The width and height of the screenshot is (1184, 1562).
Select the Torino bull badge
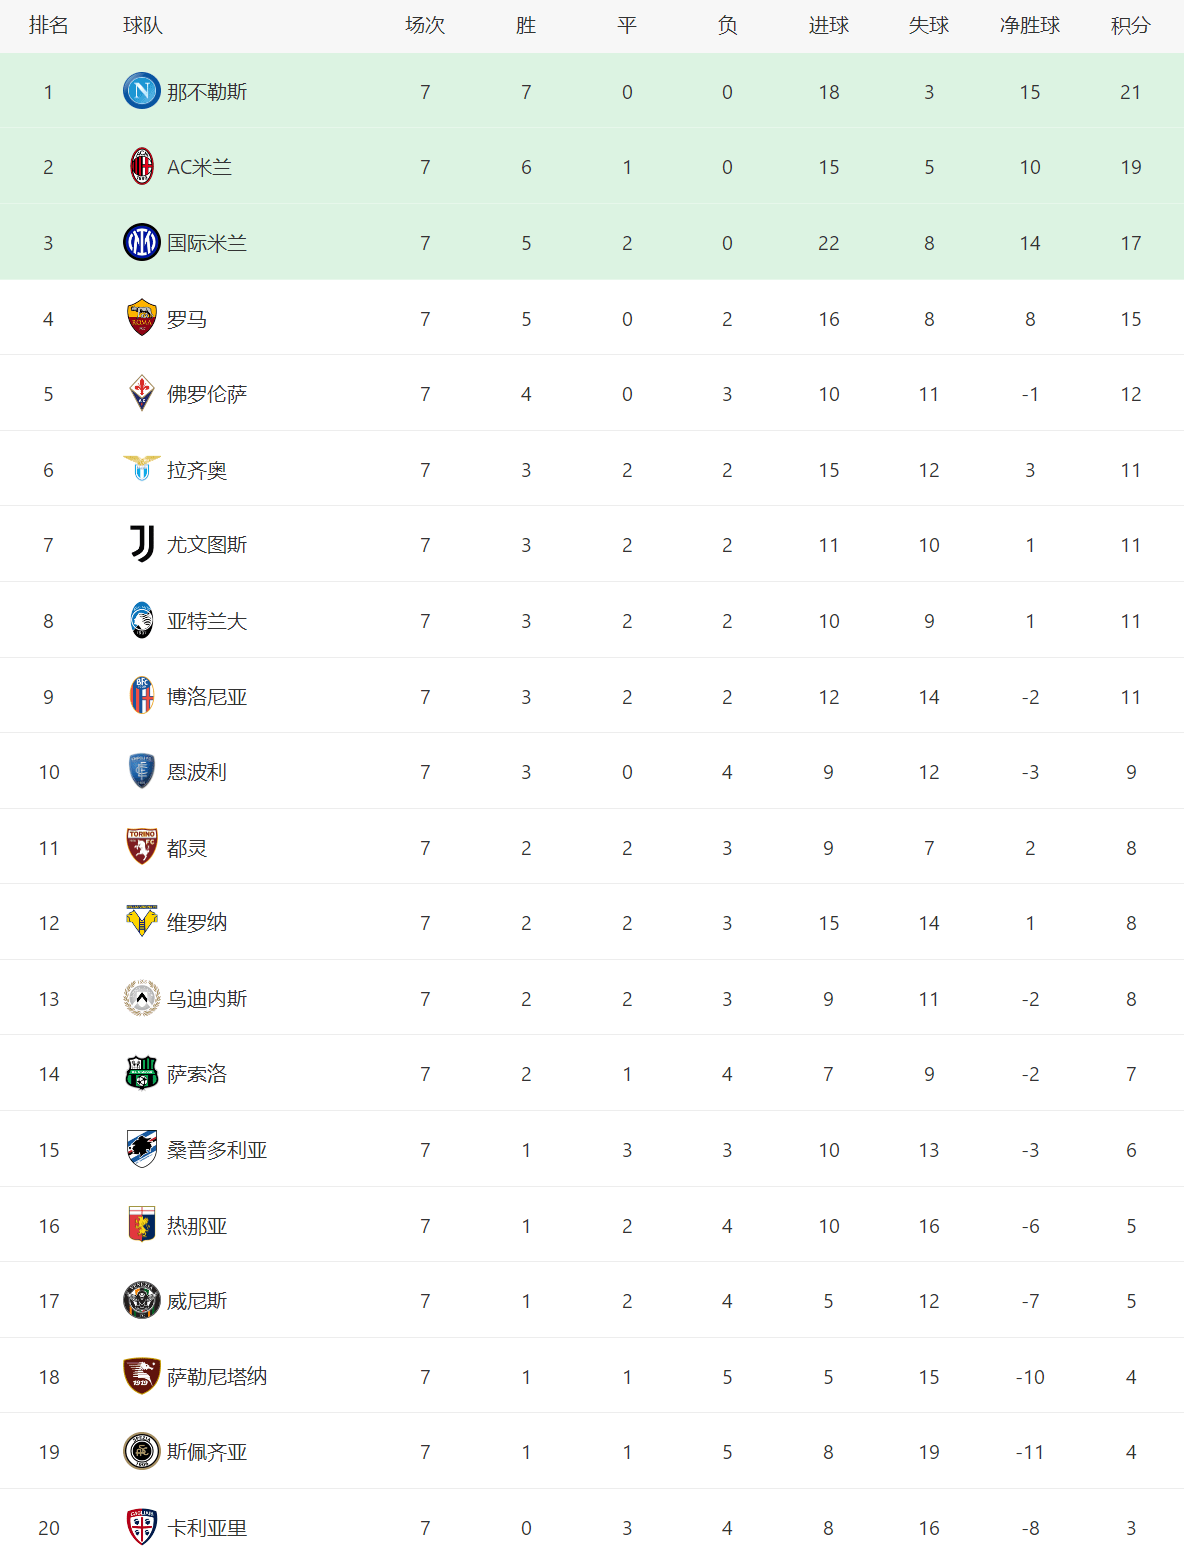[x=142, y=847]
